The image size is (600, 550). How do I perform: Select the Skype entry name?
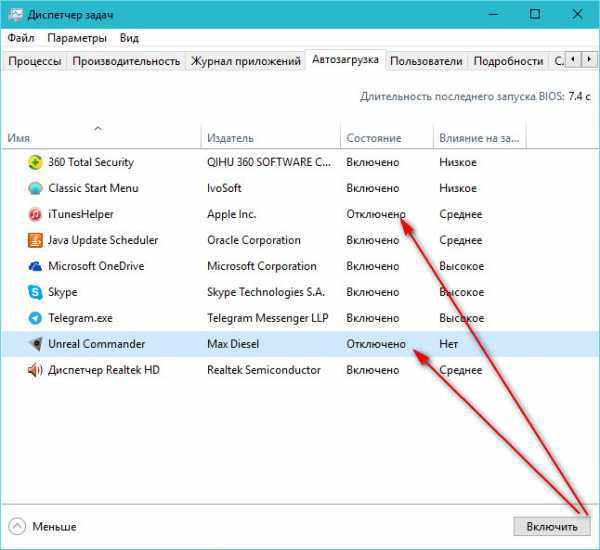click(x=63, y=292)
